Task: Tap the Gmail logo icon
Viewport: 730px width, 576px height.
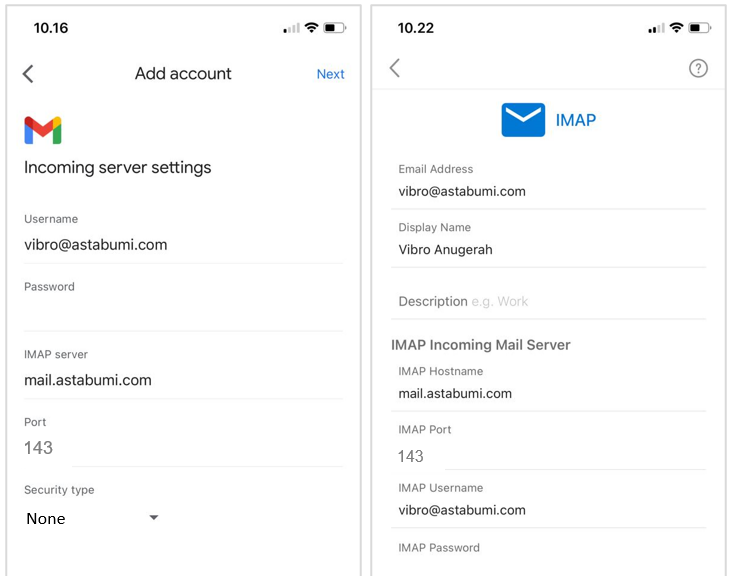Action: point(43,130)
